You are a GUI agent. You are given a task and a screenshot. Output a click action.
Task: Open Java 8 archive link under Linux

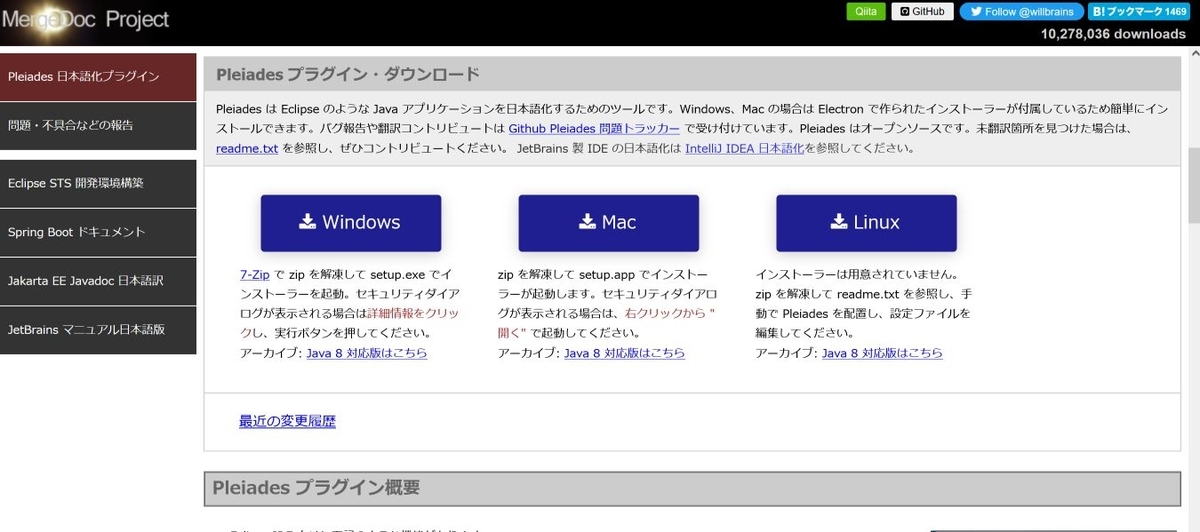(882, 353)
